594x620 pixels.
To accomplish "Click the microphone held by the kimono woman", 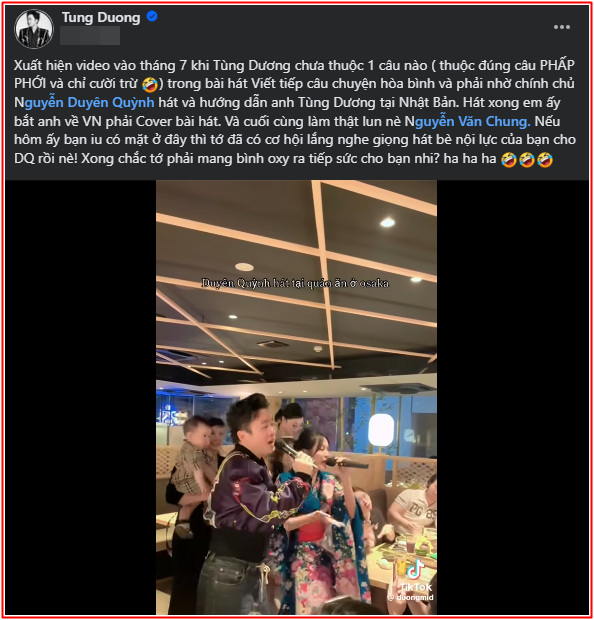I will [x=347, y=463].
